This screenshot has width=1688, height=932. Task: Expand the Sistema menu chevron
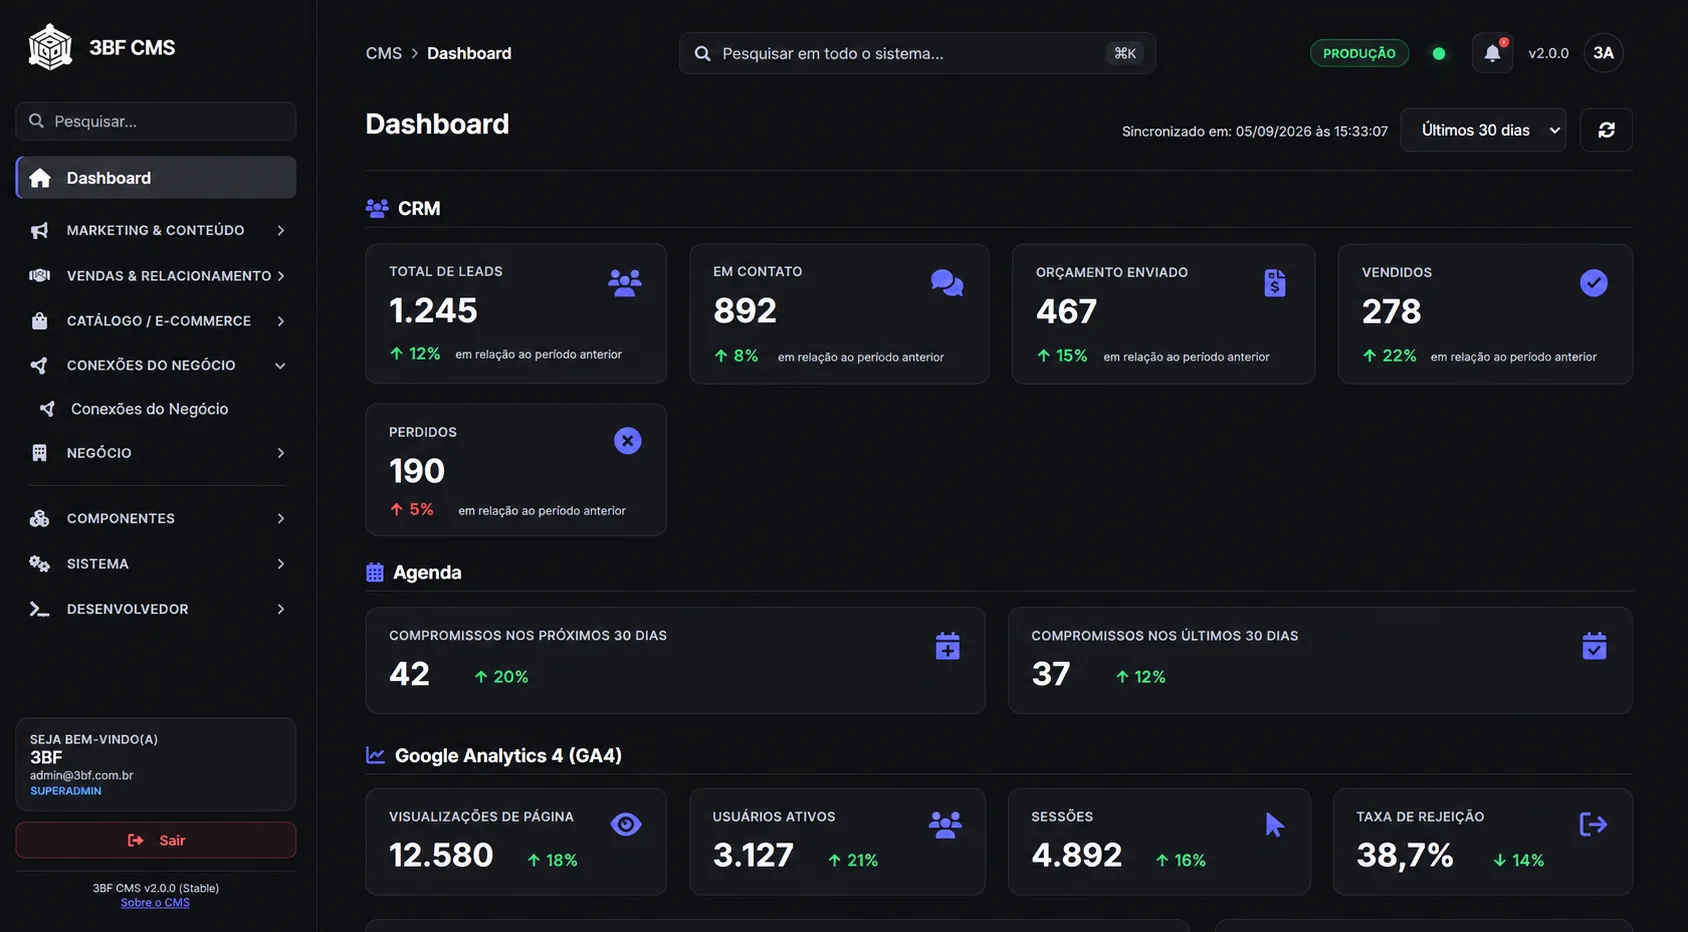tap(281, 564)
